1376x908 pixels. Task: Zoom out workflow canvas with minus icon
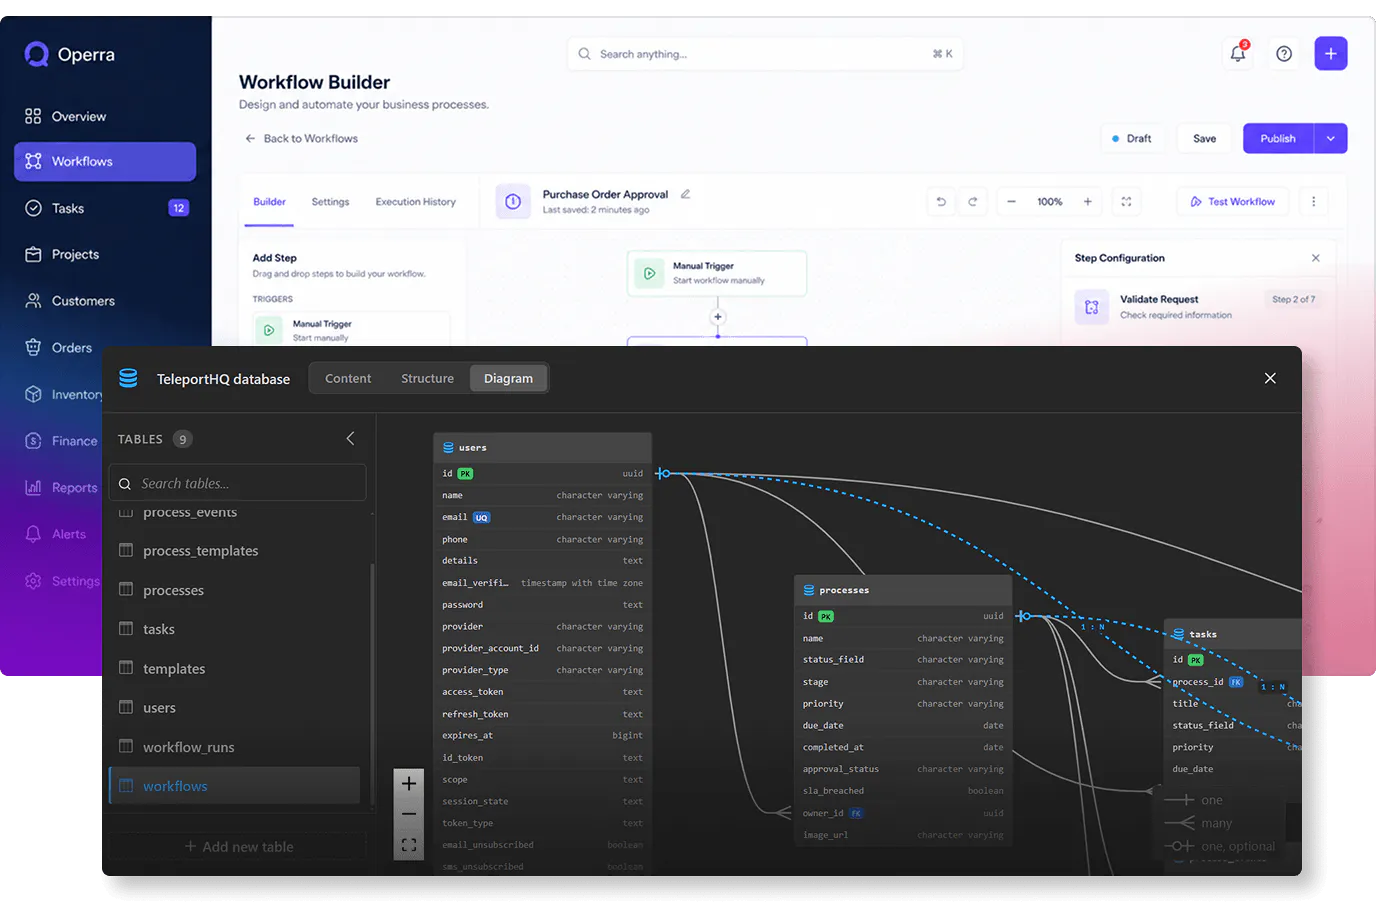1011,202
